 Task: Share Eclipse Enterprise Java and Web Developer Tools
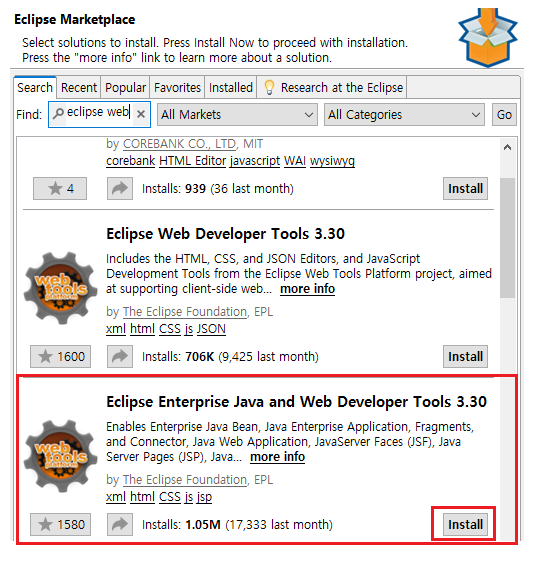click(x=120, y=524)
